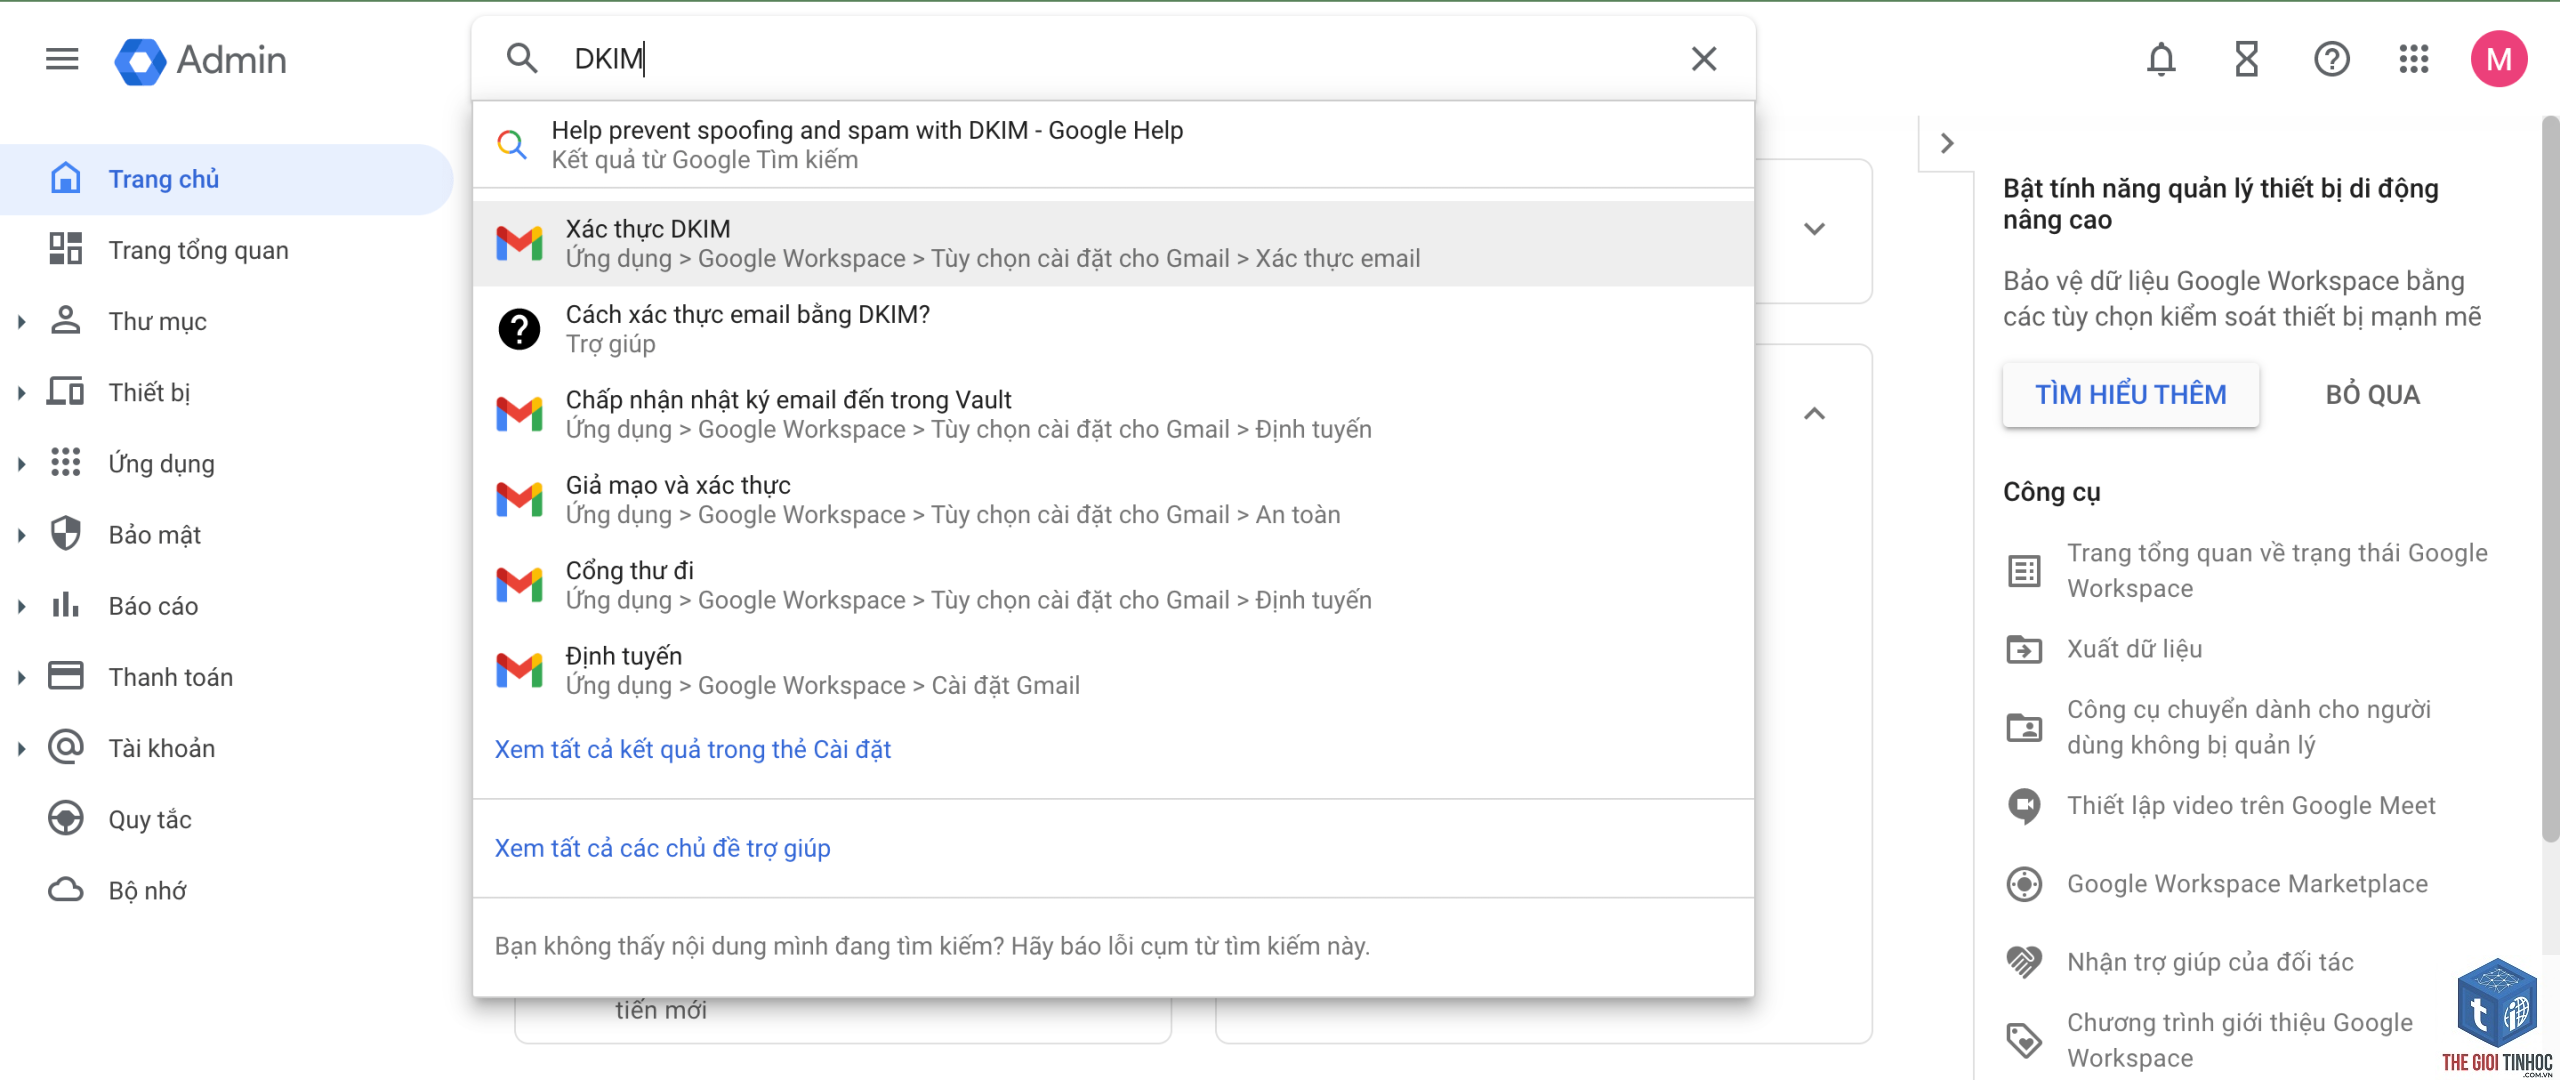Open Thiết lập video trên Google Meet
Screen dimensions: 2560x1080
coord(2251,805)
